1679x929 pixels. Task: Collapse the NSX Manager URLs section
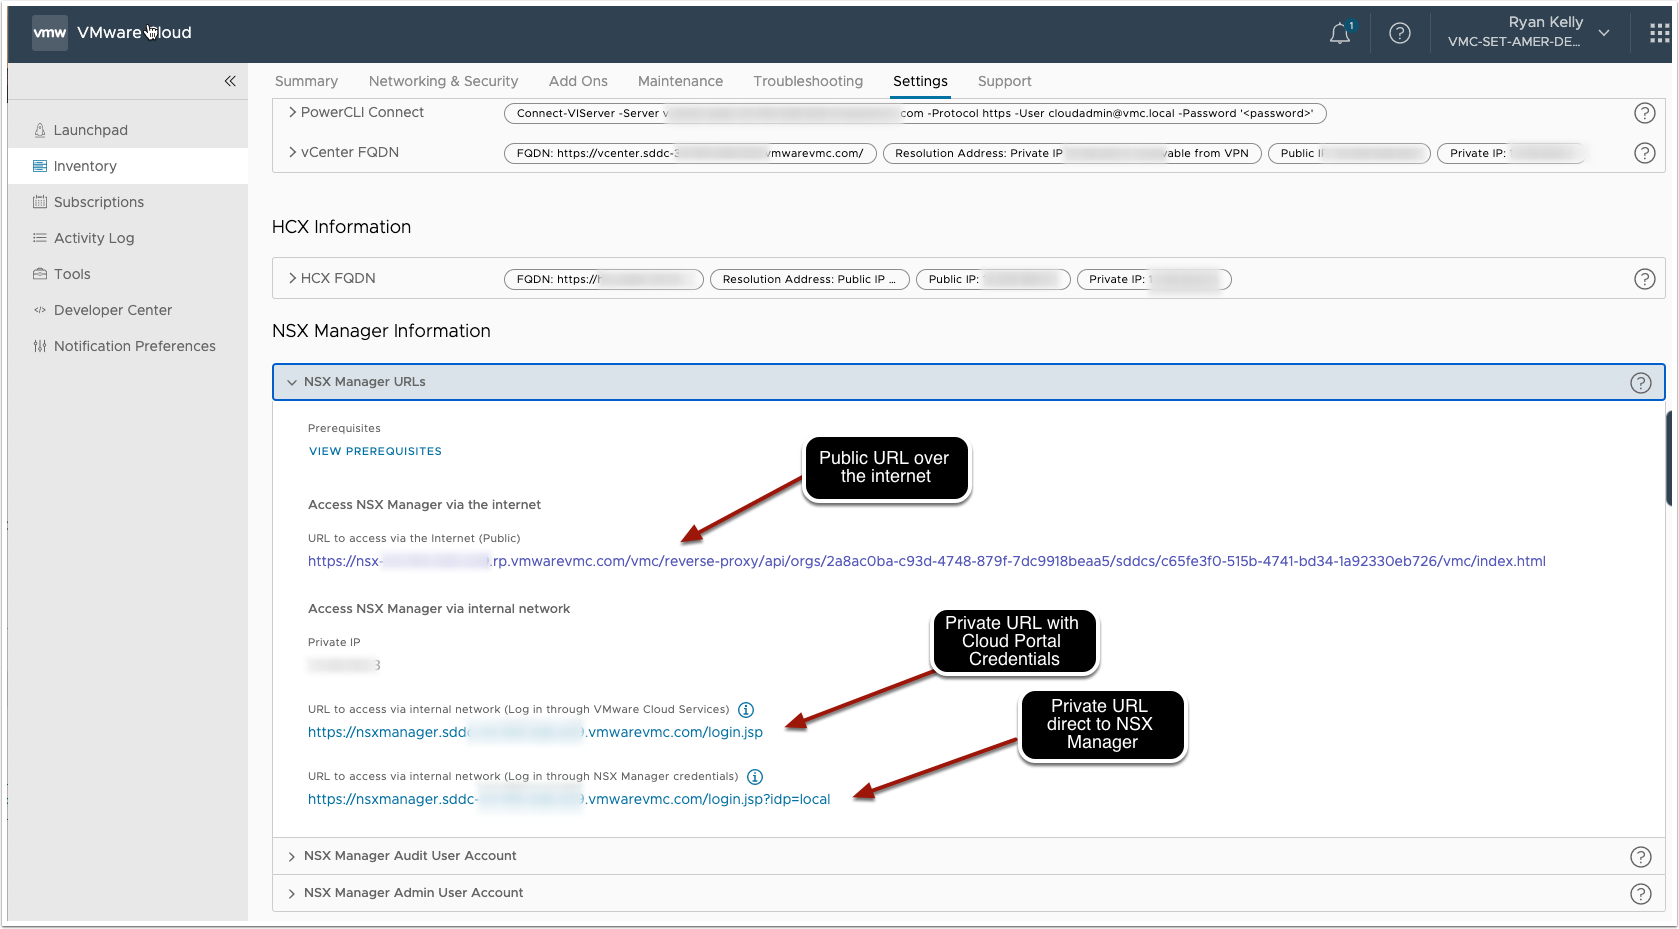point(292,382)
